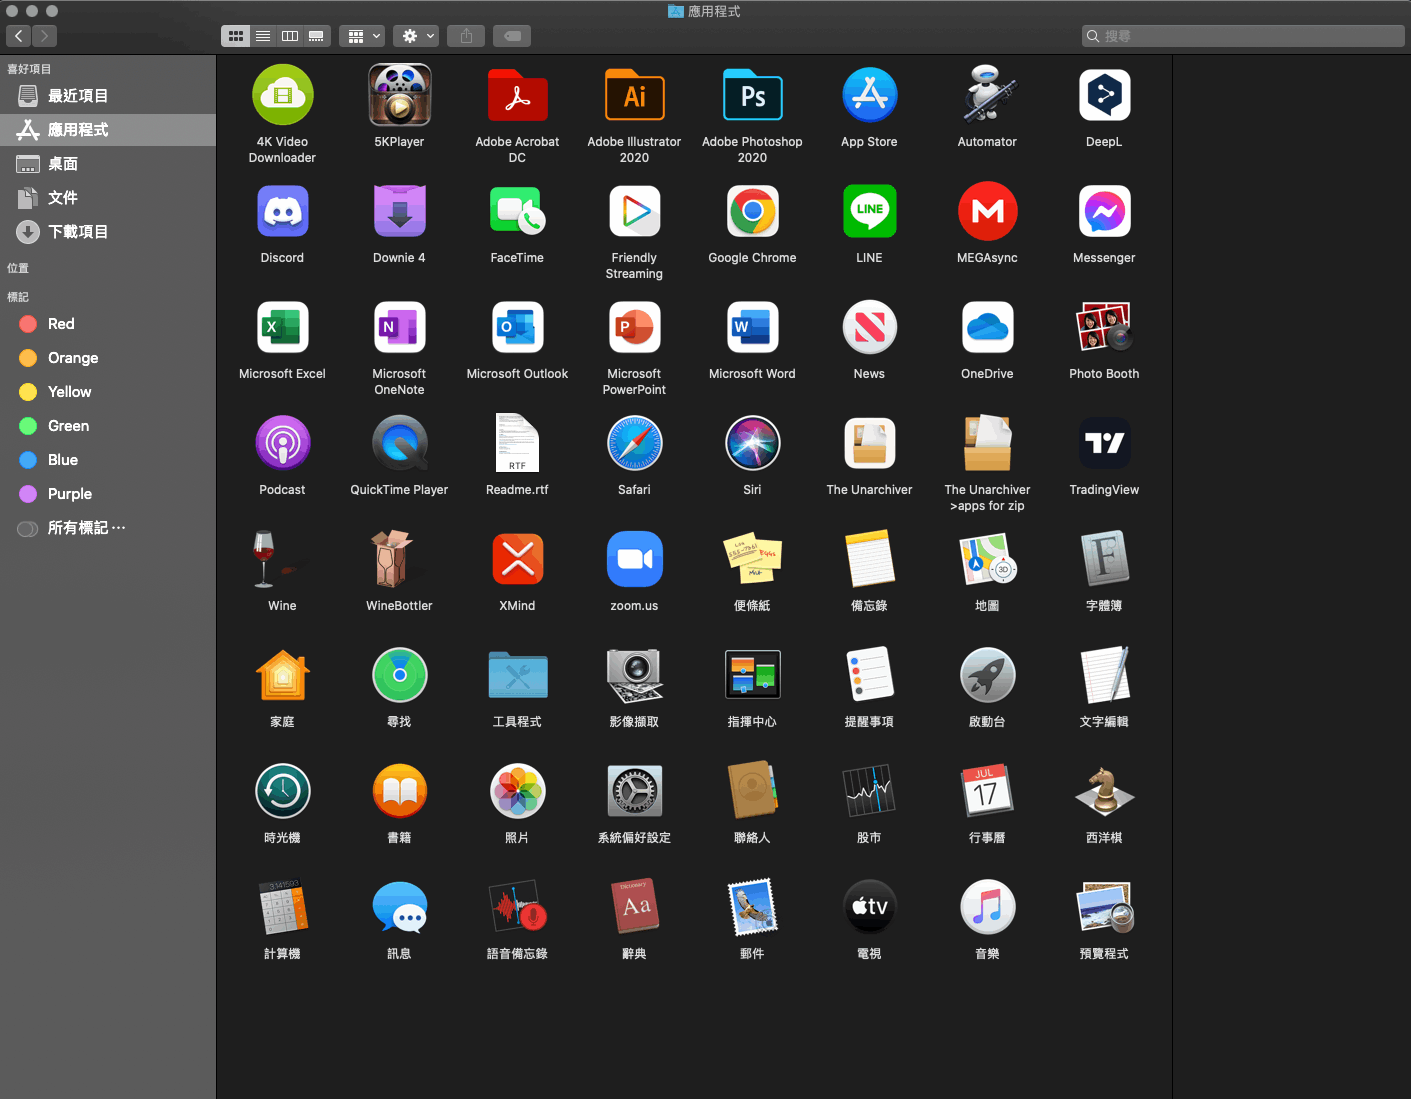Filter by the Purple tag
The width and height of the screenshot is (1411, 1099).
tap(108, 494)
